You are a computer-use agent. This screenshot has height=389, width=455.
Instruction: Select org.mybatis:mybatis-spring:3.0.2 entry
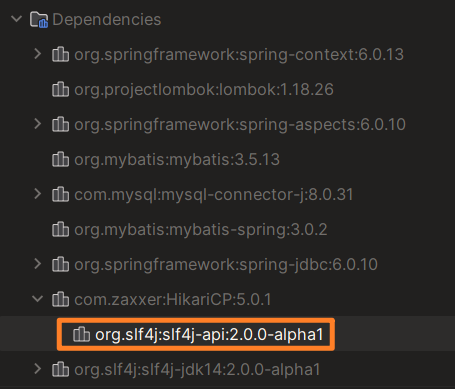[x=201, y=229]
